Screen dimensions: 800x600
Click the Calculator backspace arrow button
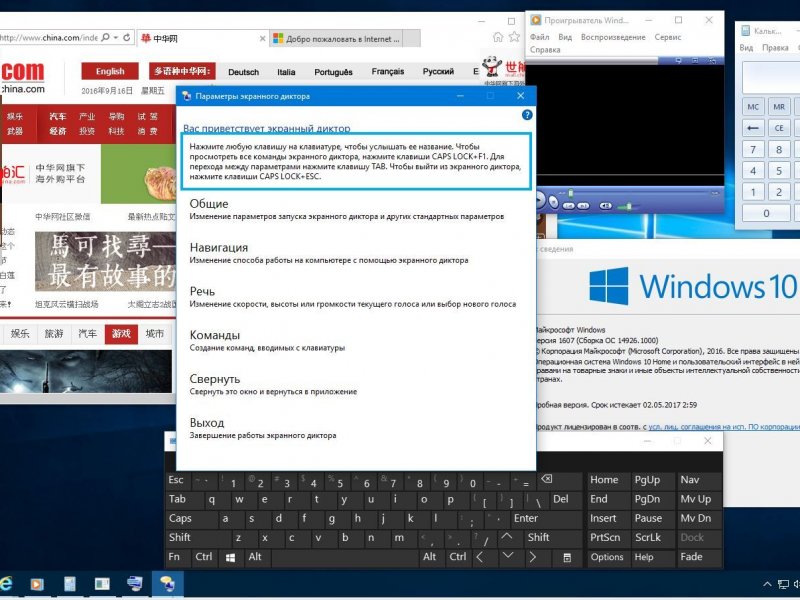pyautogui.click(x=753, y=128)
